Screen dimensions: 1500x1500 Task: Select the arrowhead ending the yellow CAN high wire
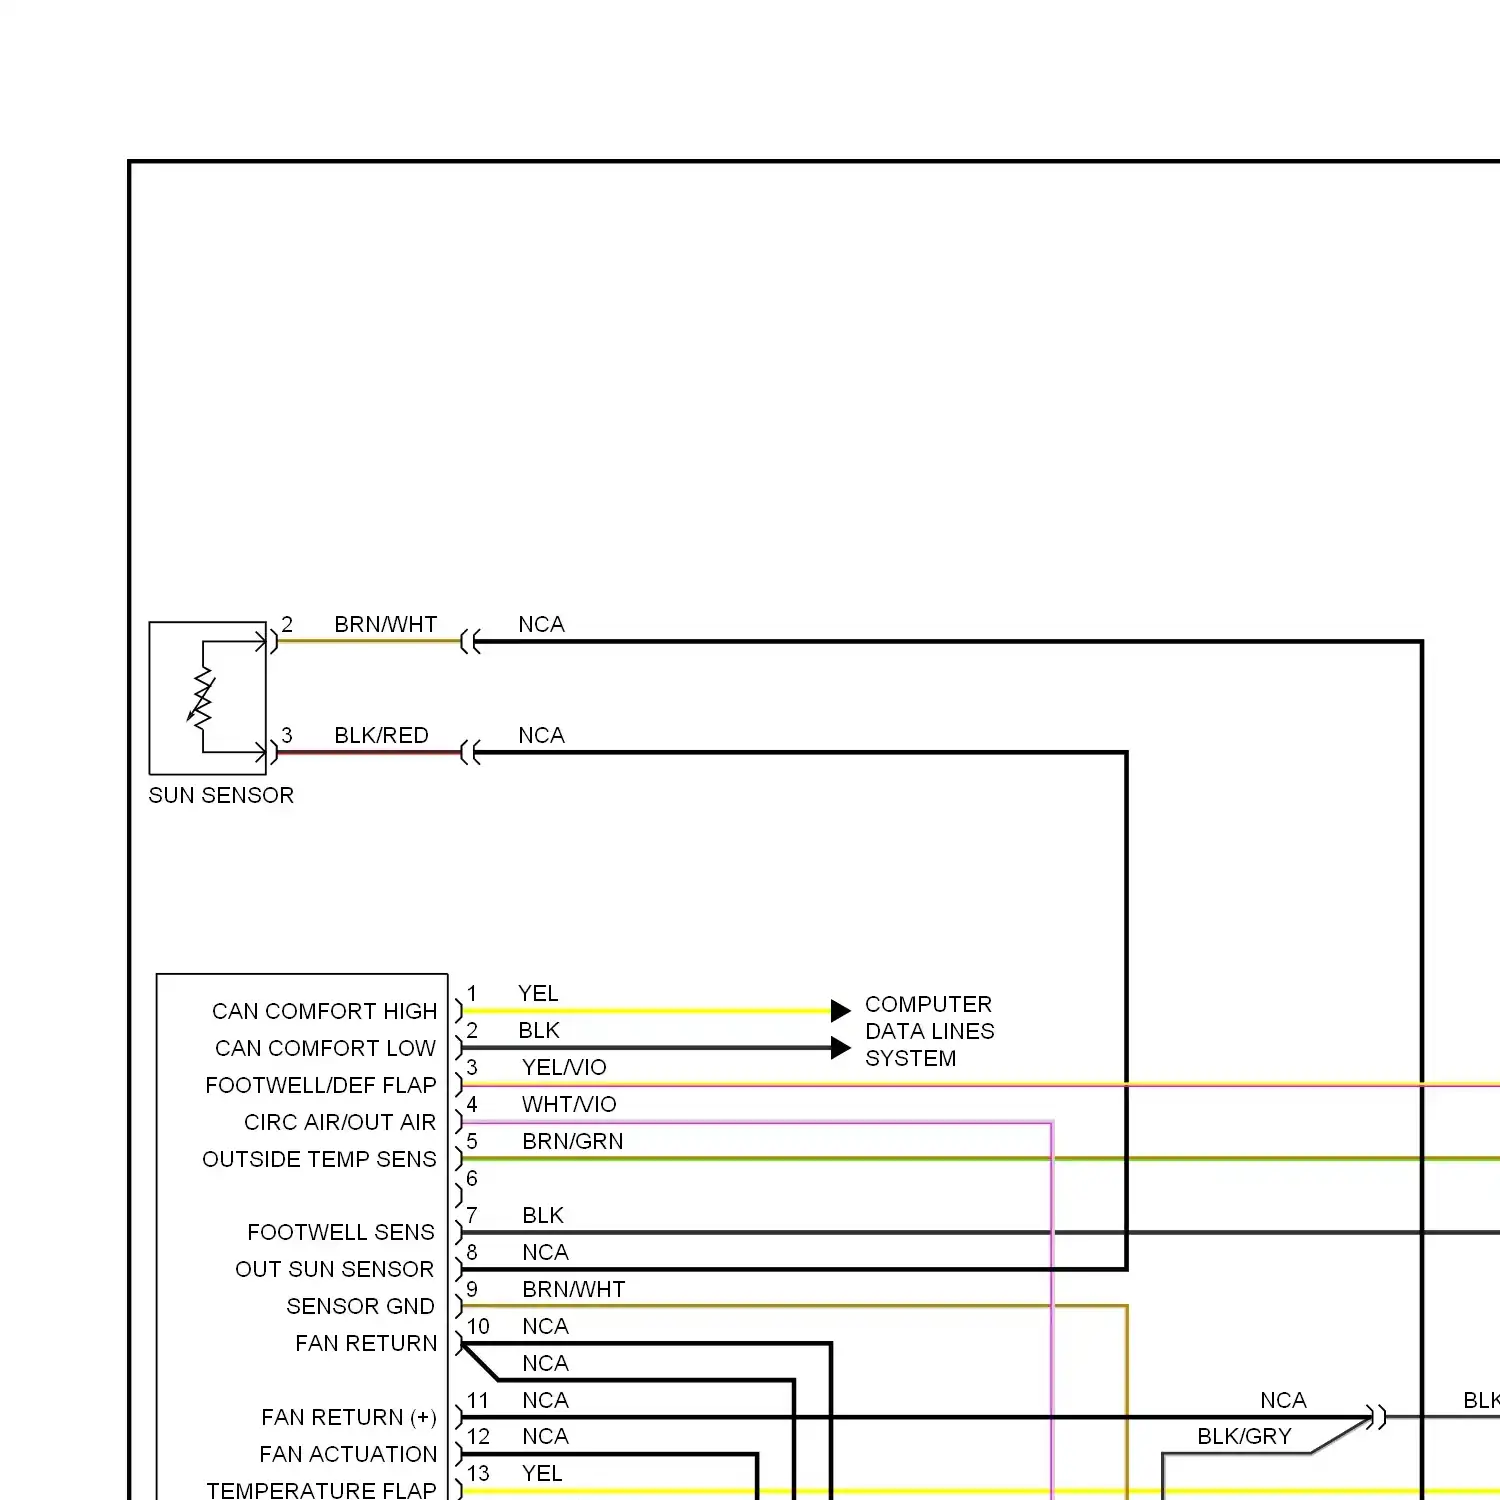pyautogui.click(x=841, y=1011)
